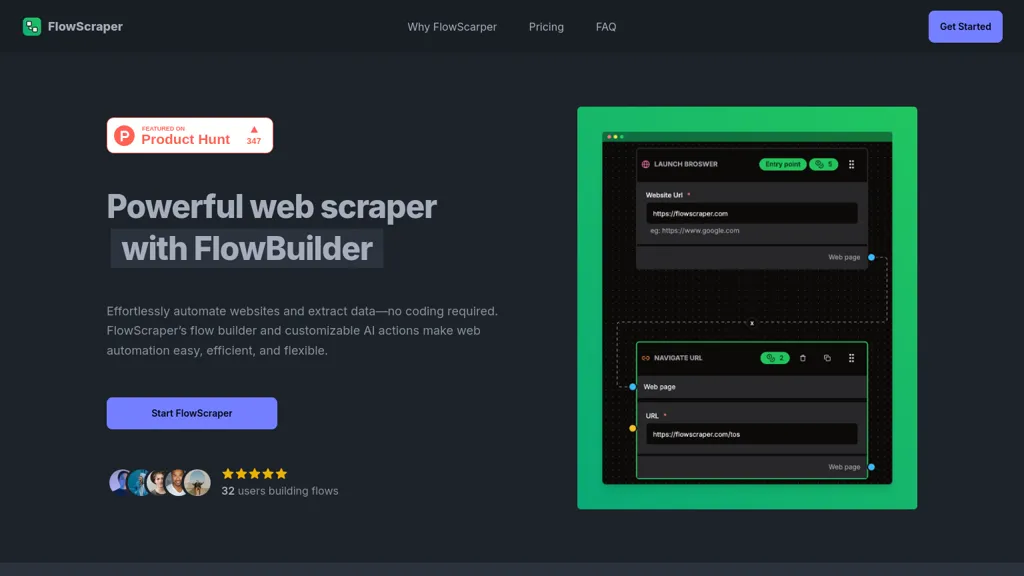Duplicate the Navigate URL node with copy icon

pyautogui.click(x=827, y=358)
